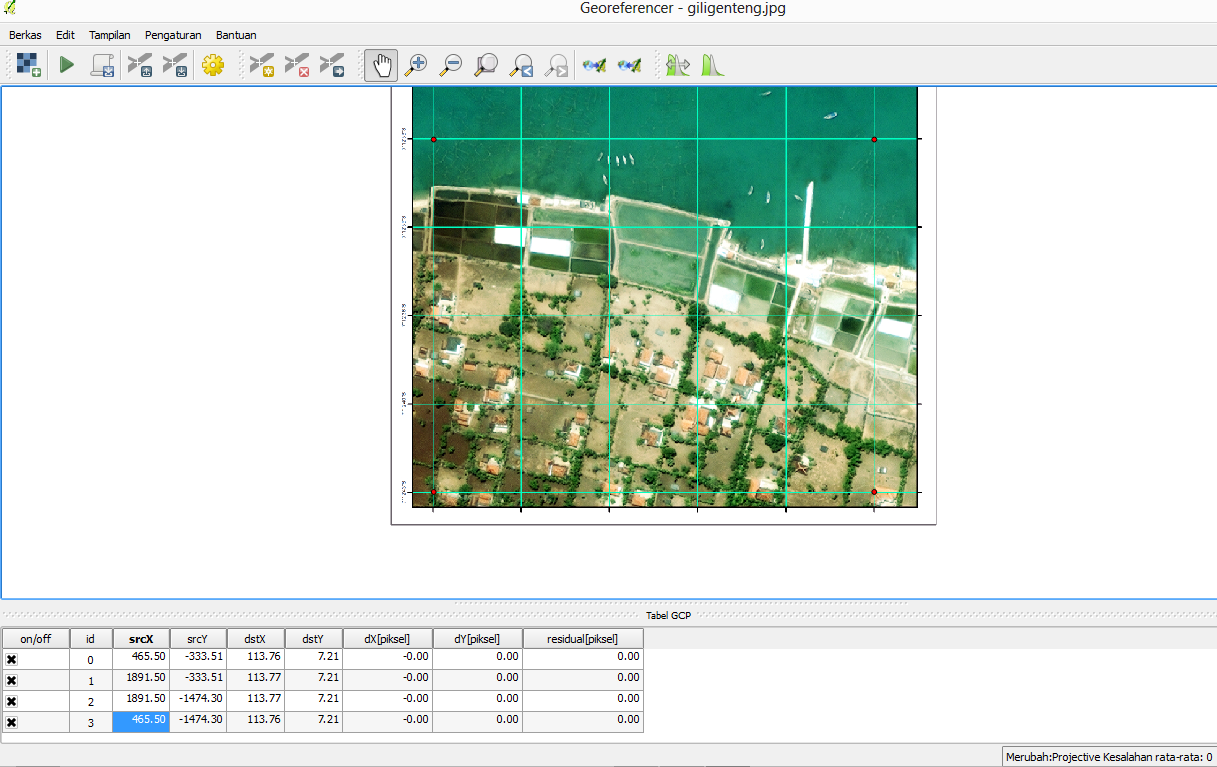Add a new GCP point

click(263, 63)
